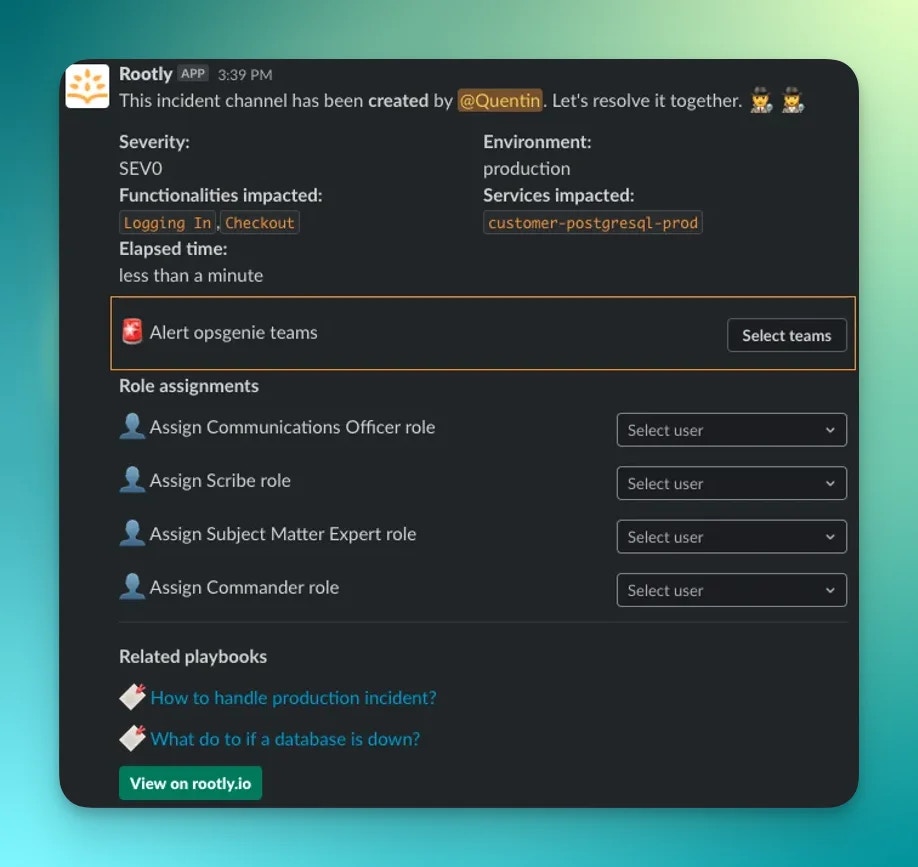Click the red siren alert icon

click(132, 331)
